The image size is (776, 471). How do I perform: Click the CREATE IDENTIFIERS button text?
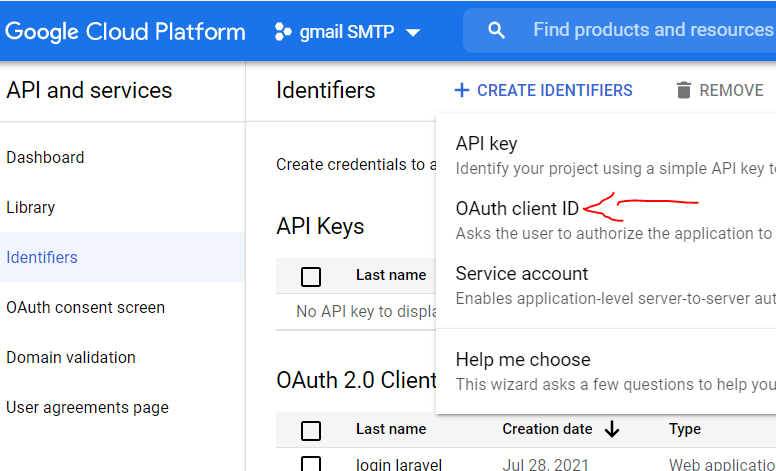(x=555, y=91)
